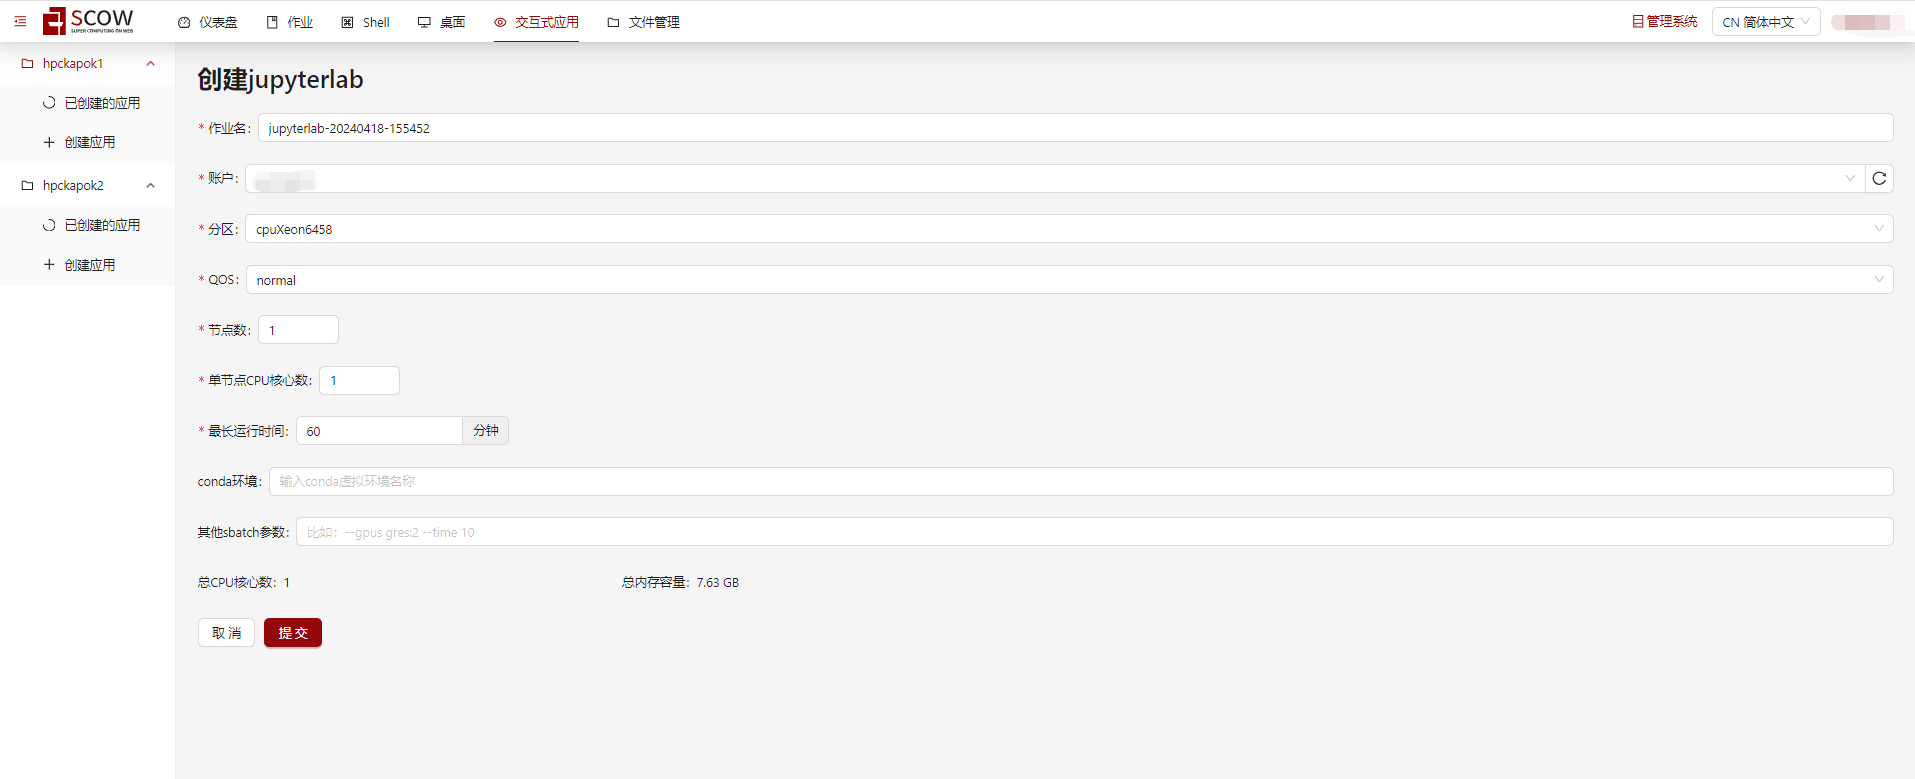Click the 总内存容量 7.63 GB text
1915x779 pixels.
coord(680,583)
